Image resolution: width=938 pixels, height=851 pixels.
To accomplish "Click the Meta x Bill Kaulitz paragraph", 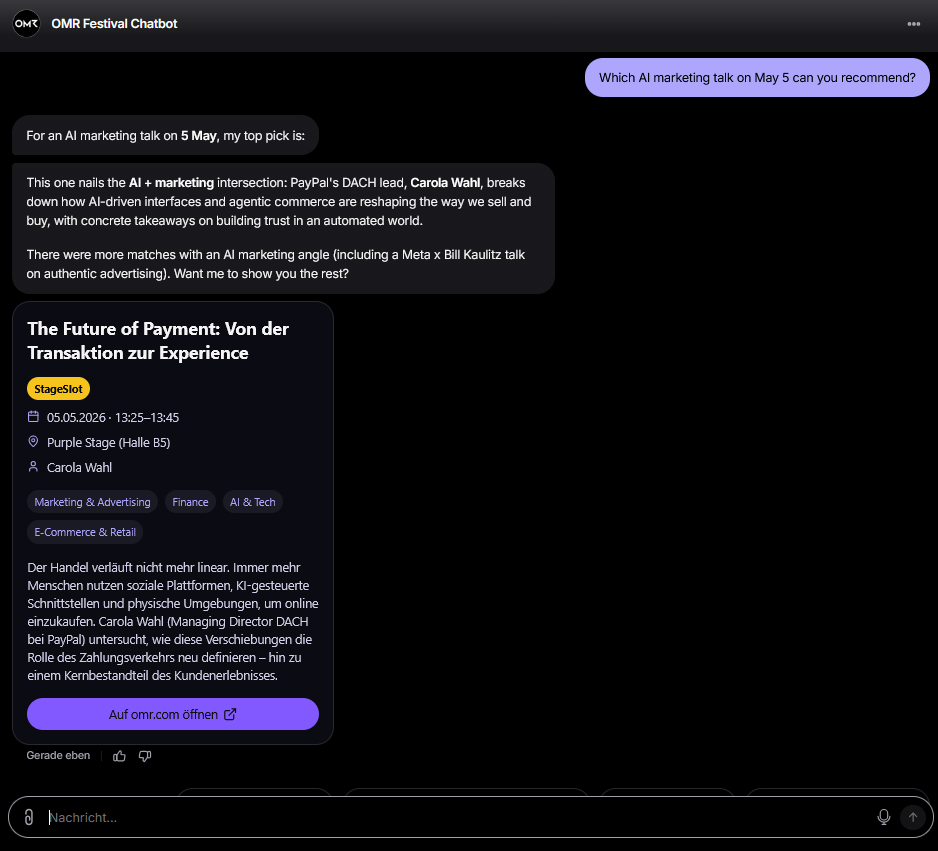I will pyautogui.click(x=276, y=264).
